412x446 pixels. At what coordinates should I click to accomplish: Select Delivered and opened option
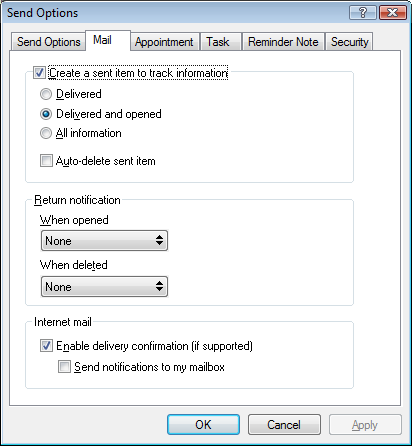(x=46, y=114)
